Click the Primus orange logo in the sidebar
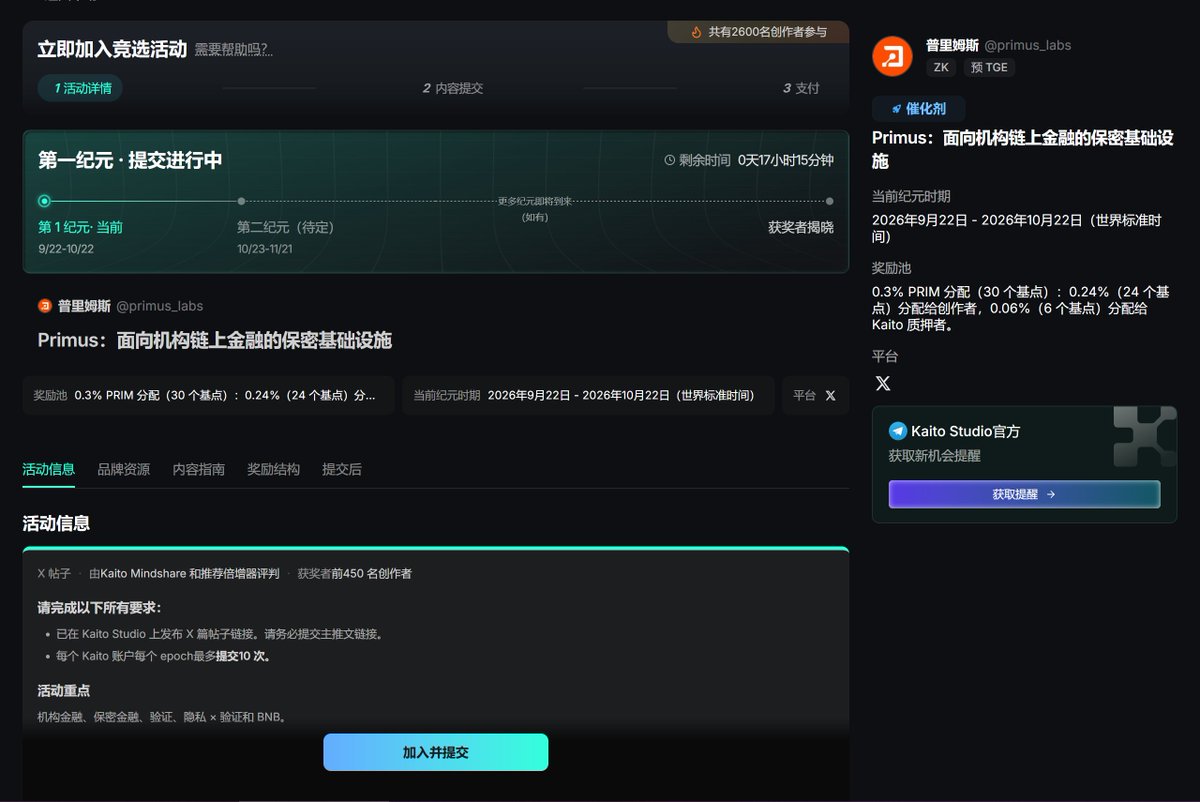The width and height of the screenshot is (1200, 802). click(x=892, y=56)
